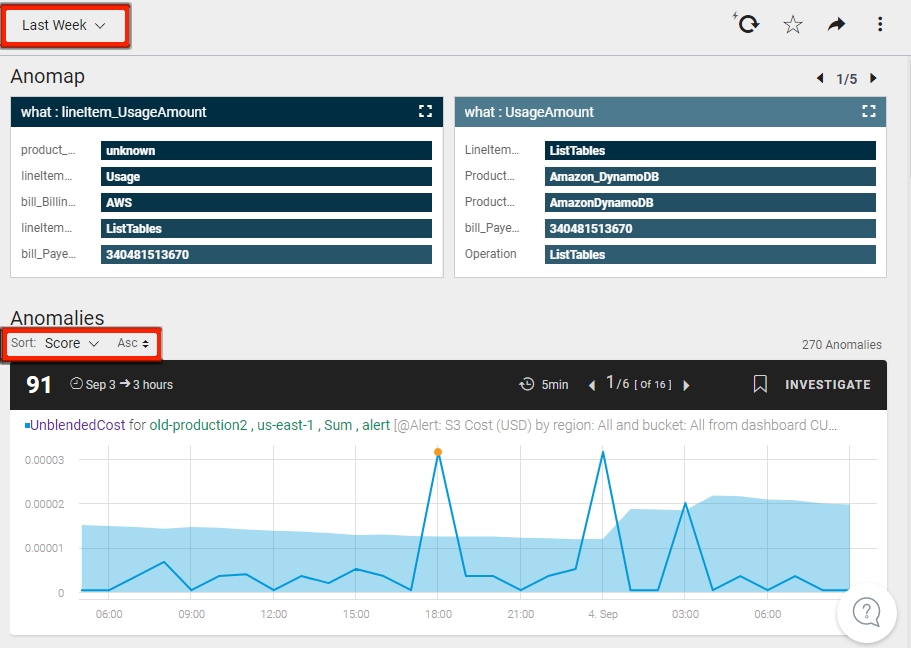Open the three-dot more options menu
911x648 pixels.
[x=880, y=24]
